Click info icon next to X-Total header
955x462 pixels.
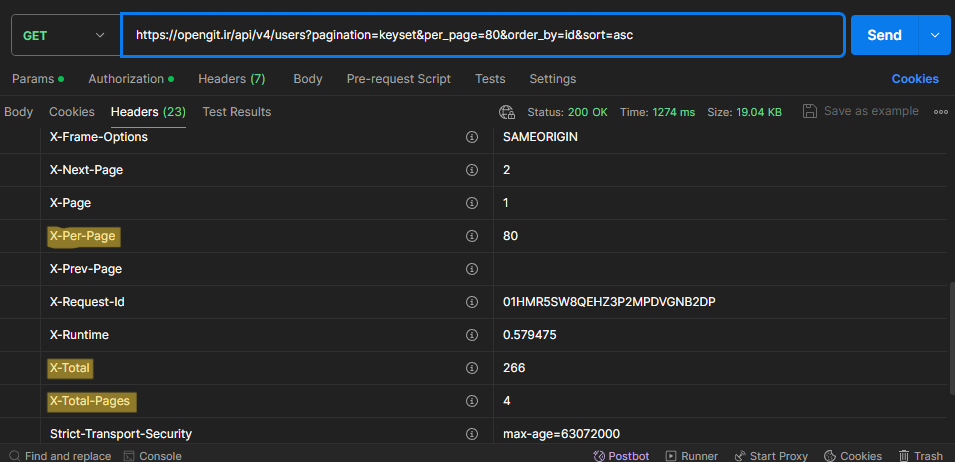[472, 368]
